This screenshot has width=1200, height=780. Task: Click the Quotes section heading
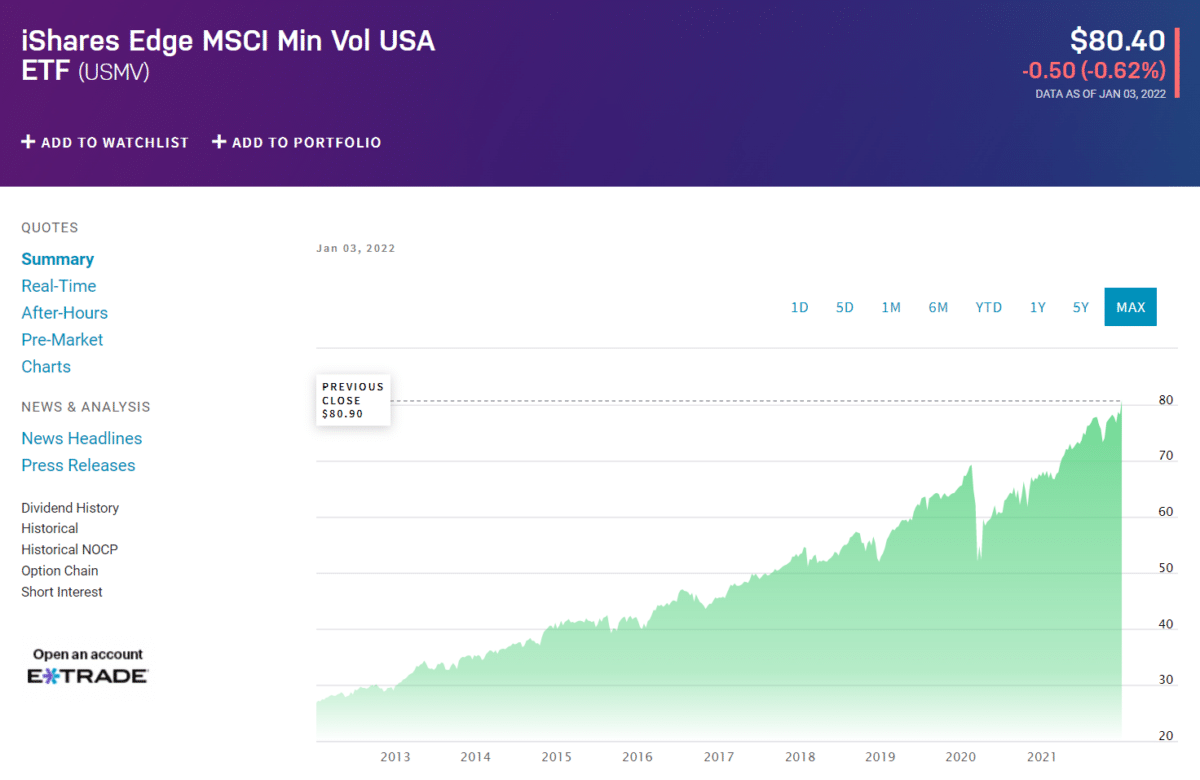(50, 228)
